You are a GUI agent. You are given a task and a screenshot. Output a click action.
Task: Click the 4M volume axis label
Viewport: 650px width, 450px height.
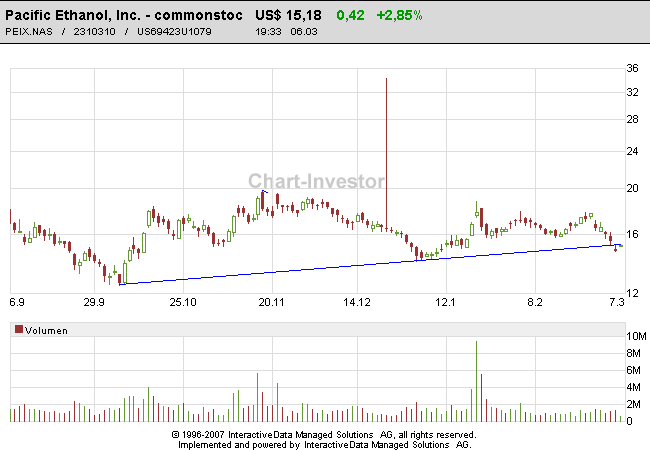click(634, 387)
